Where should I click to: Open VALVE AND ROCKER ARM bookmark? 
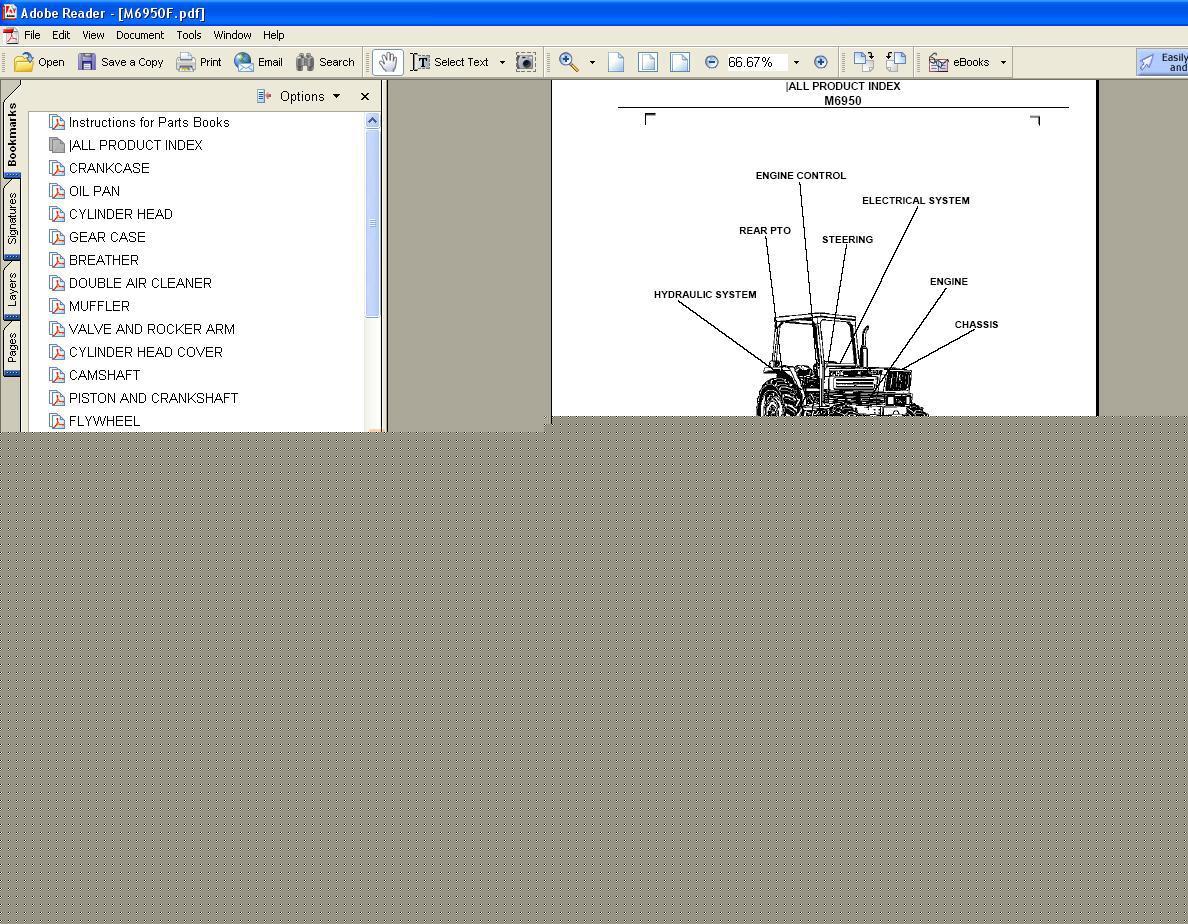click(152, 329)
